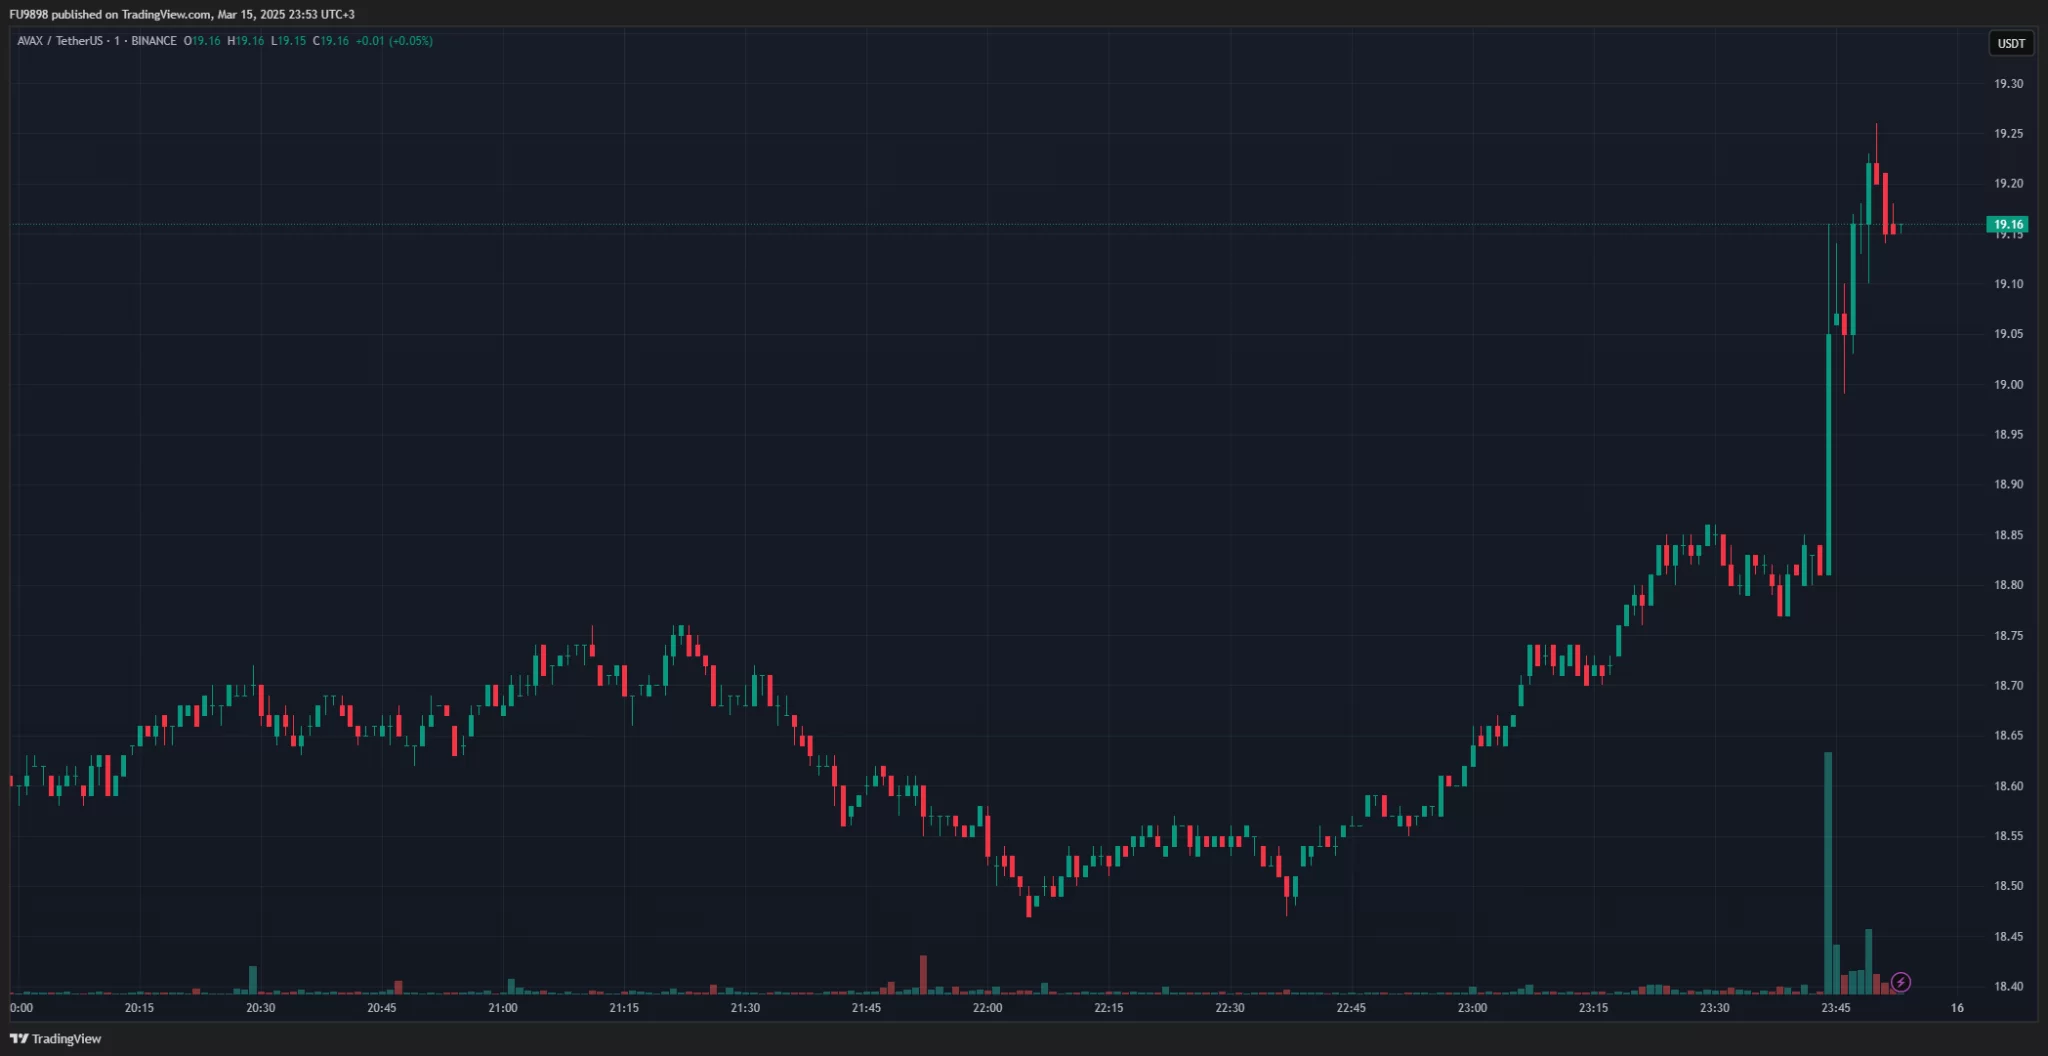The image size is (2048, 1056).
Task: Click the 19.30 price scale label
Action: pos(2008,84)
